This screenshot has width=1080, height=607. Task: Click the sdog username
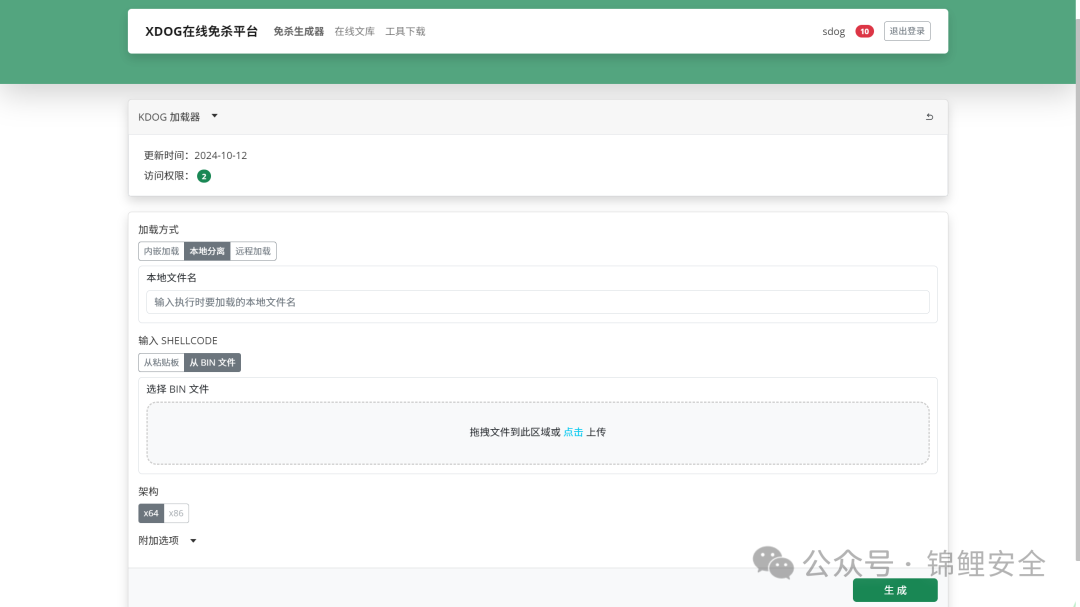(x=833, y=32)
